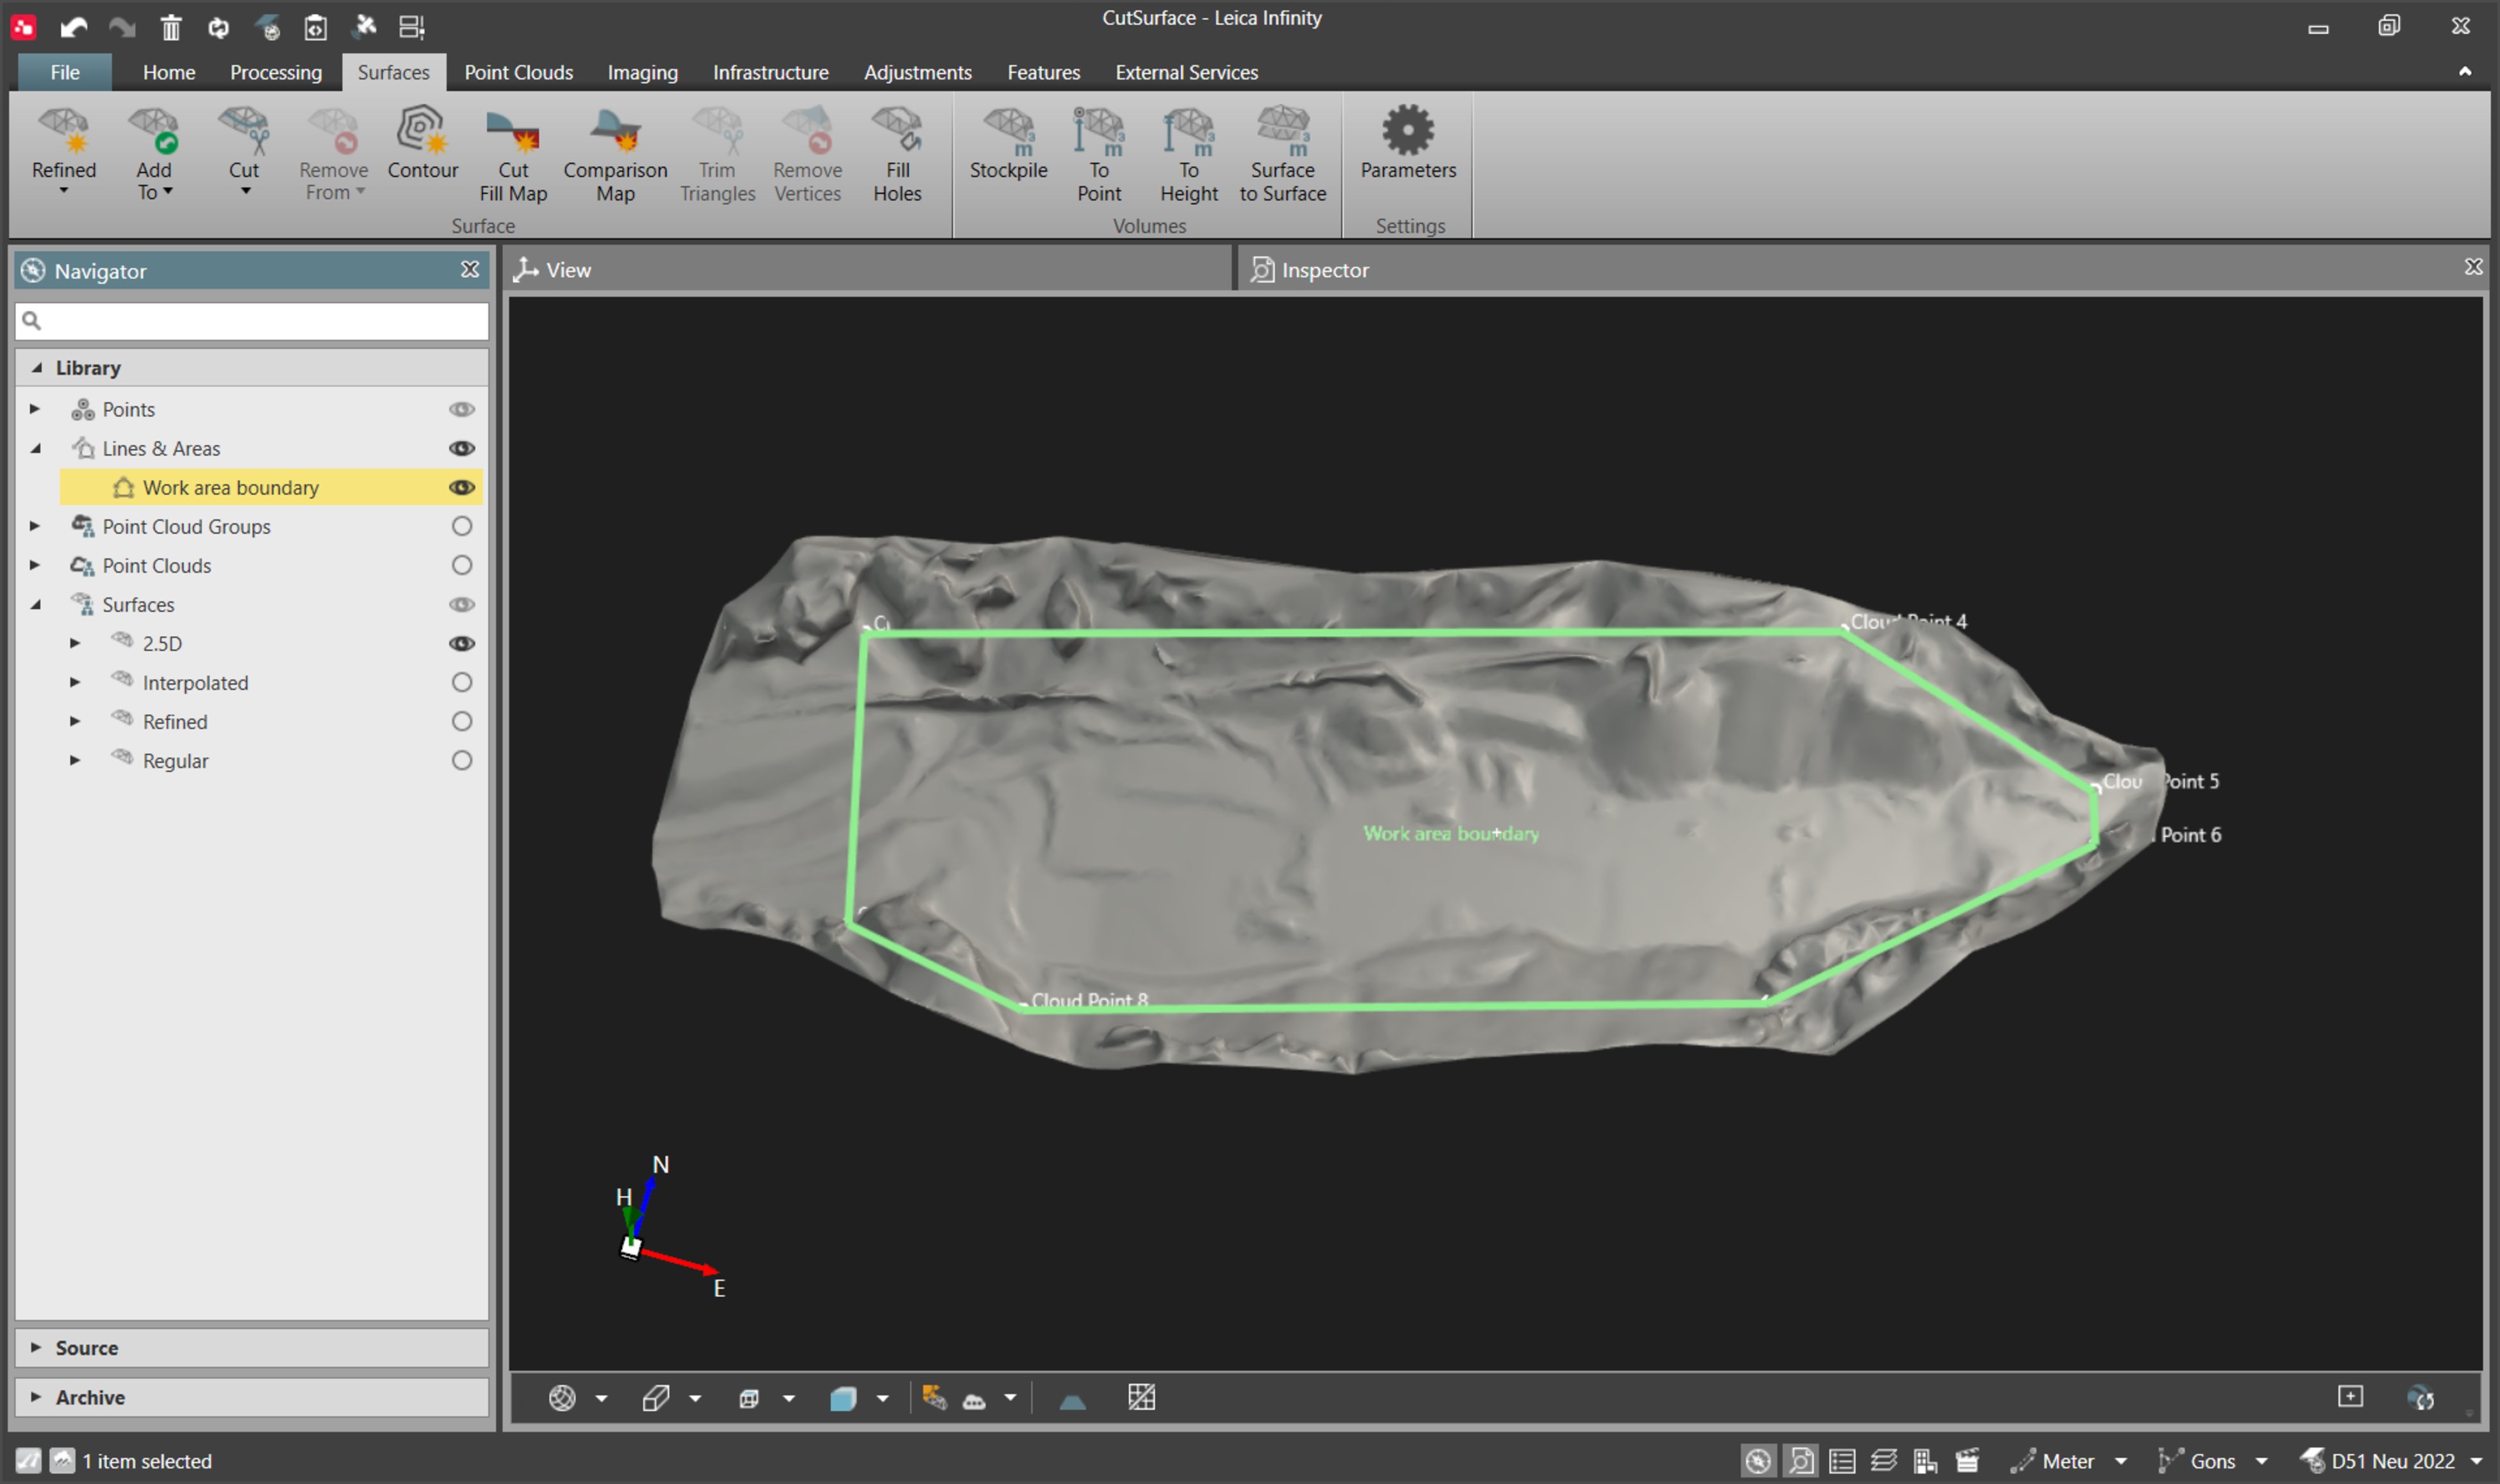Click the satellite icon in title bar

365,26
